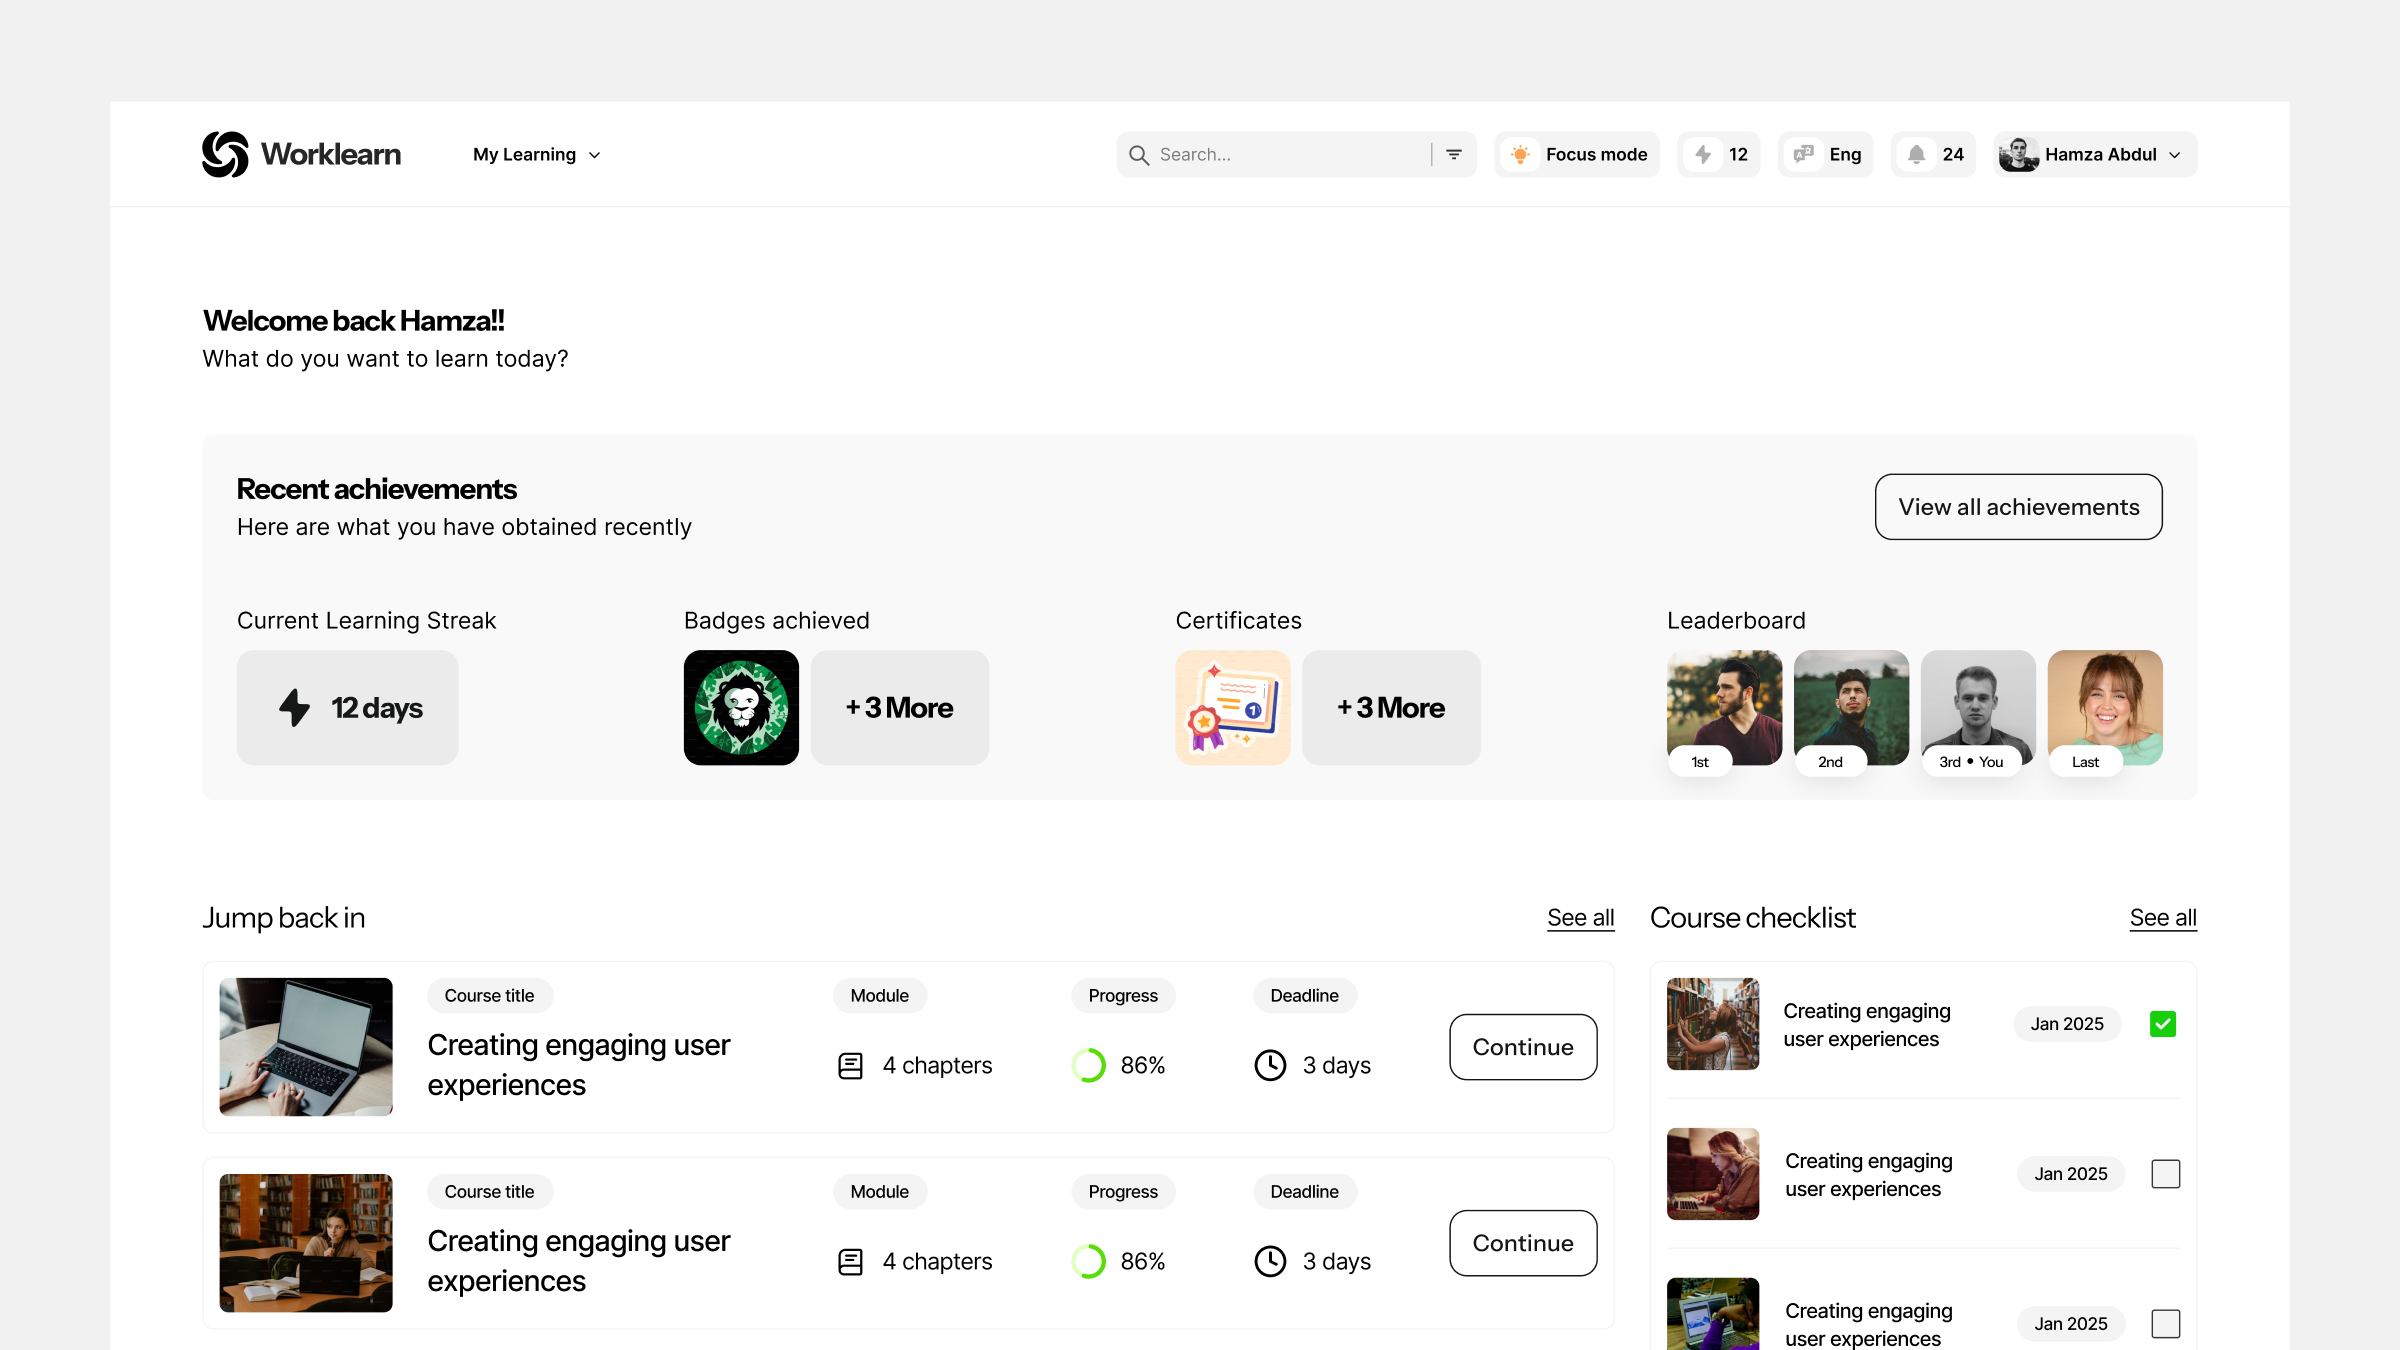2400x1350 pixels.
Task: Check the second checklist item checkbox
Action: click(x=2166, y=1174)
